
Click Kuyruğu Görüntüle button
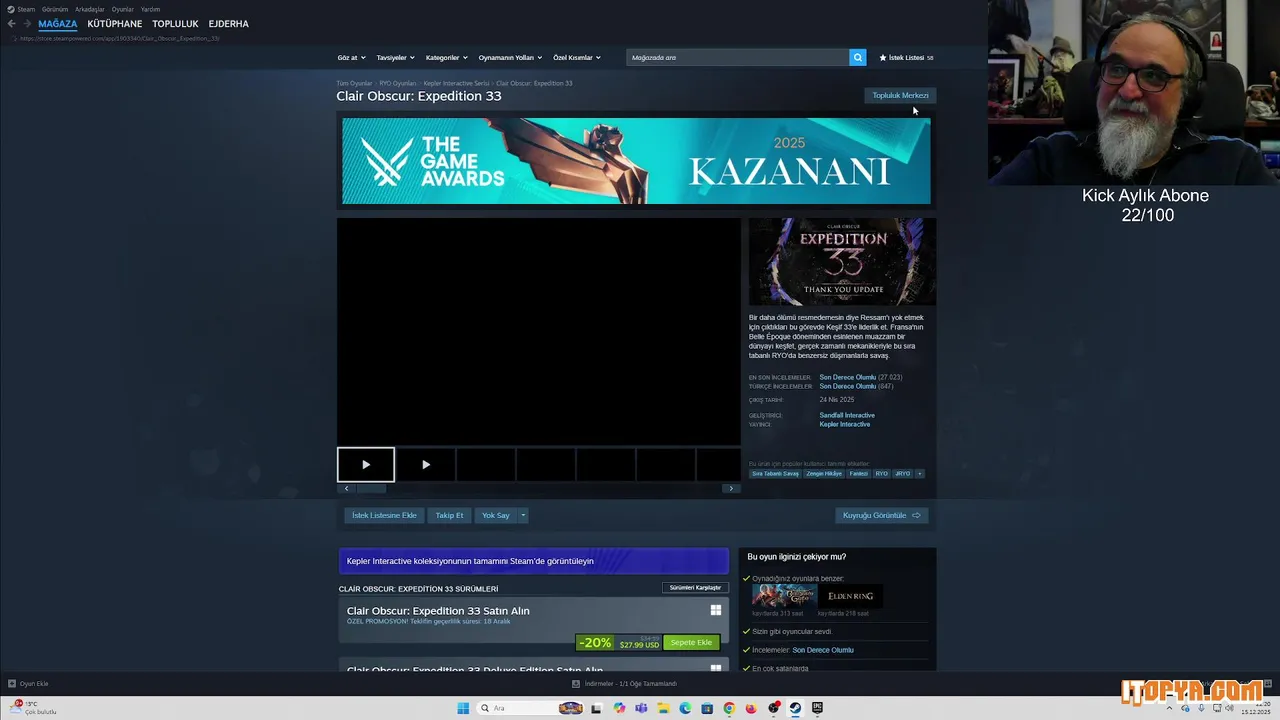pos(882,516)
